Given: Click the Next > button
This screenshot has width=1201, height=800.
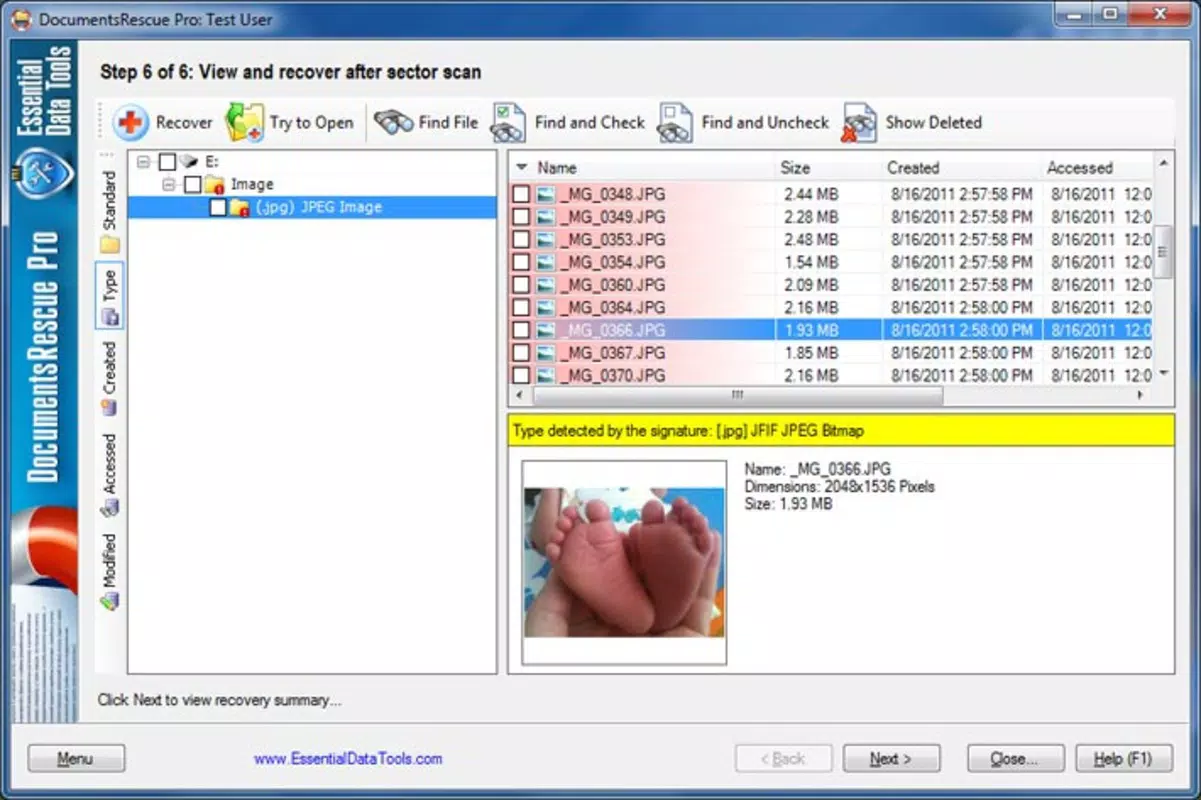Looking at the screenshot, I should (x=891, y=759).
